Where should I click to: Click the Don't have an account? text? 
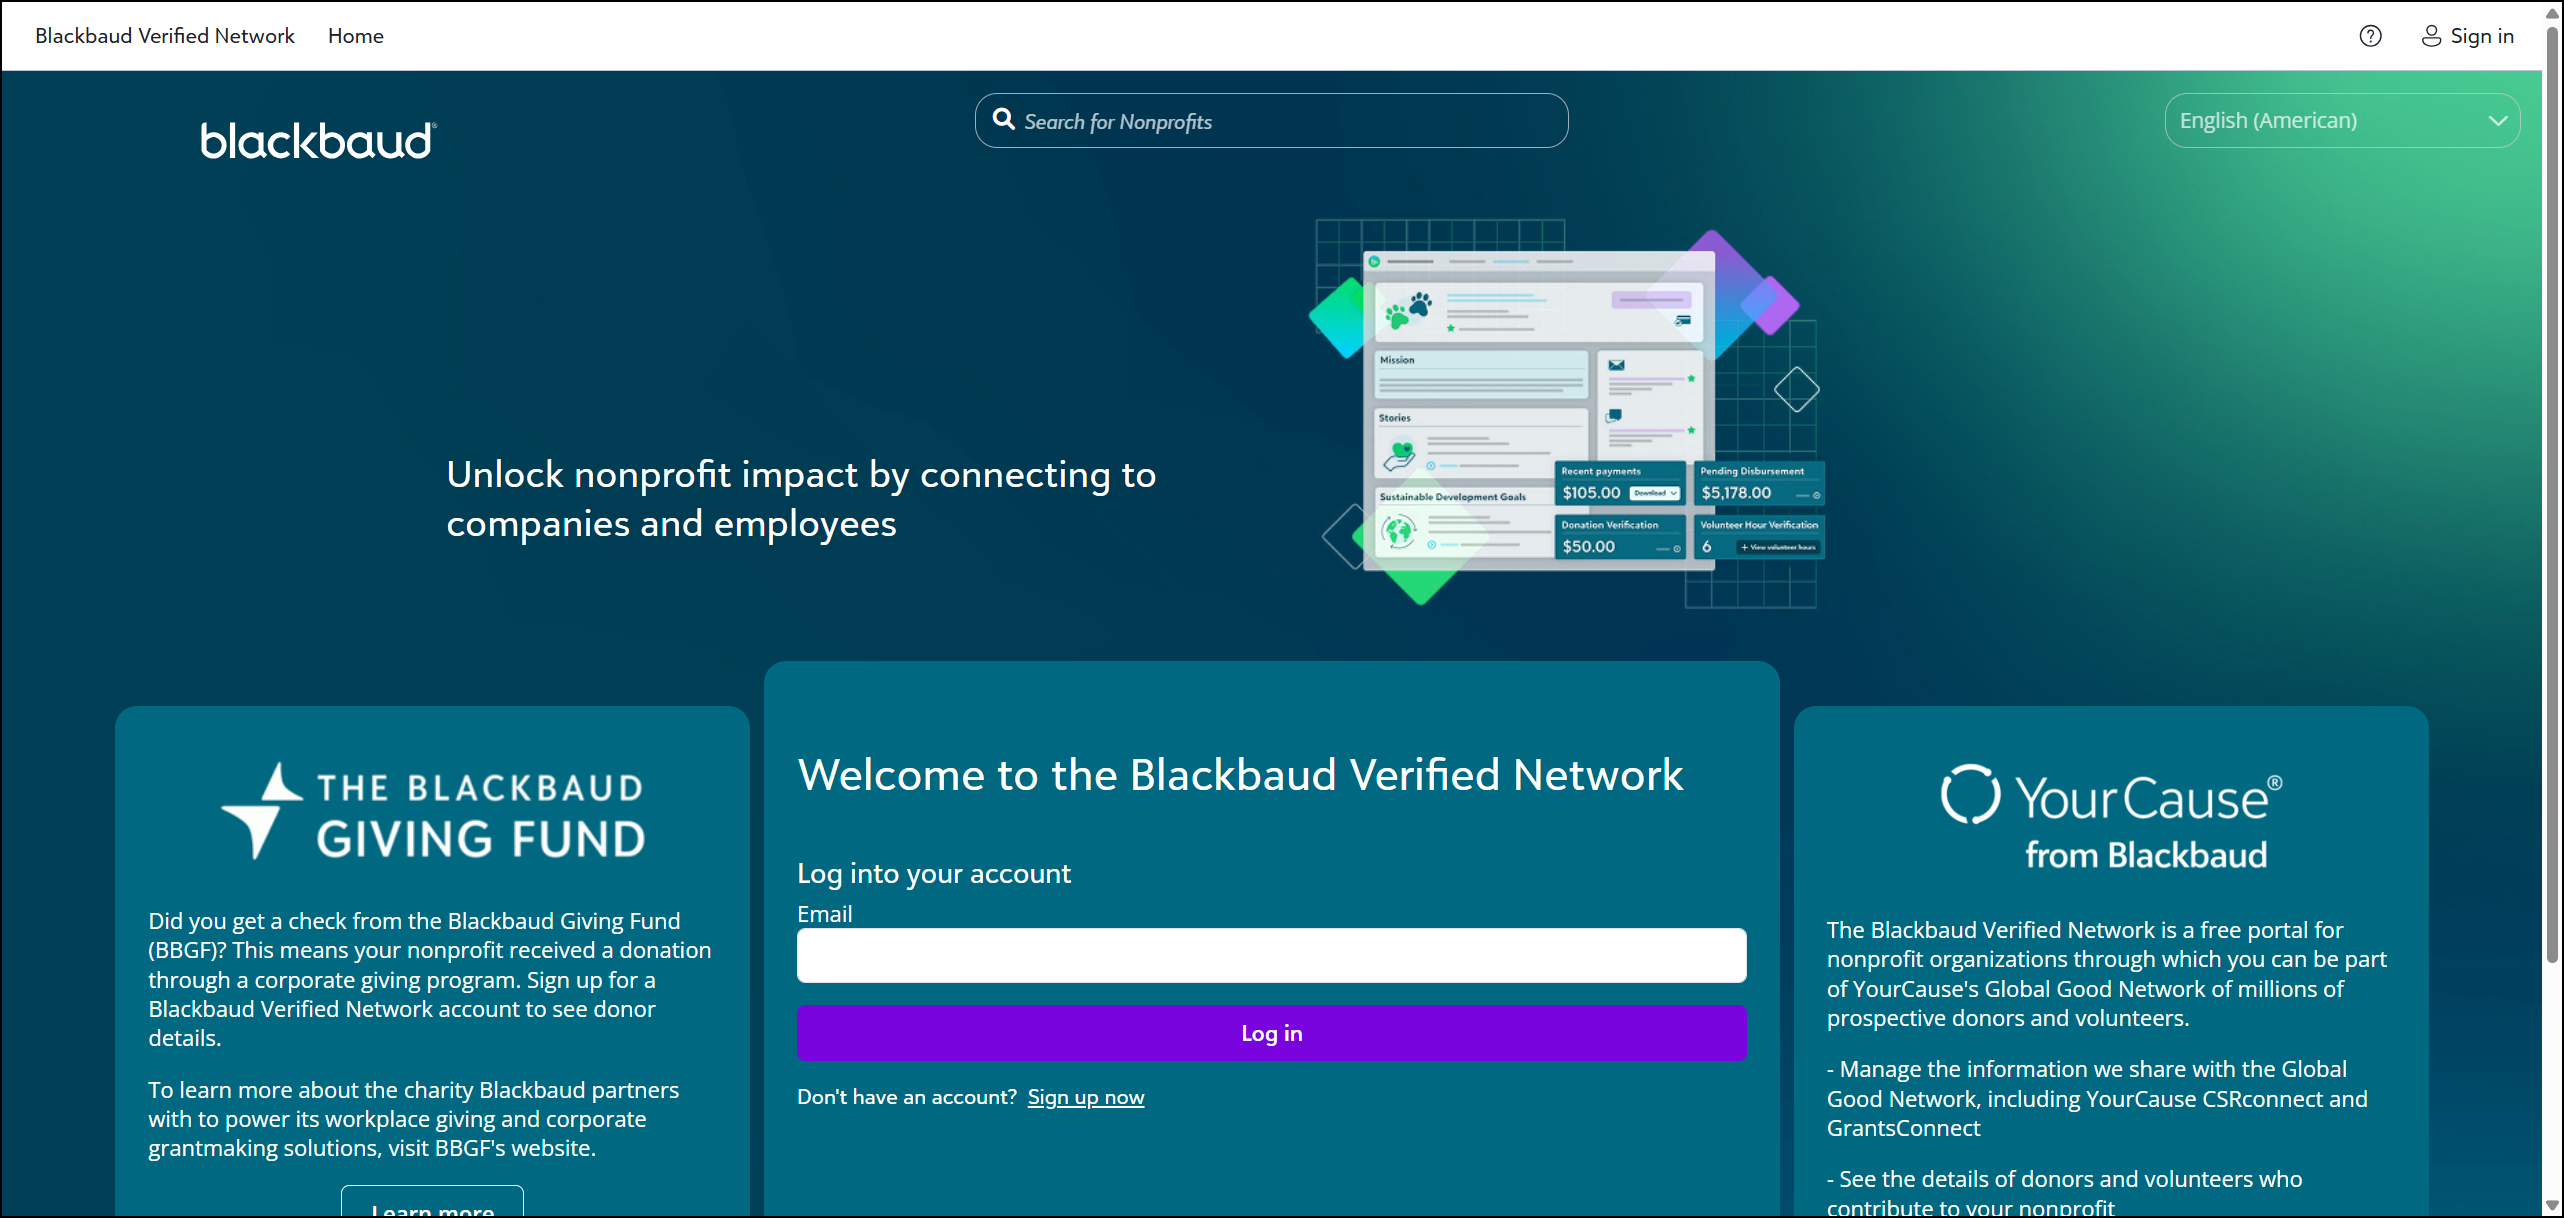907,1097
